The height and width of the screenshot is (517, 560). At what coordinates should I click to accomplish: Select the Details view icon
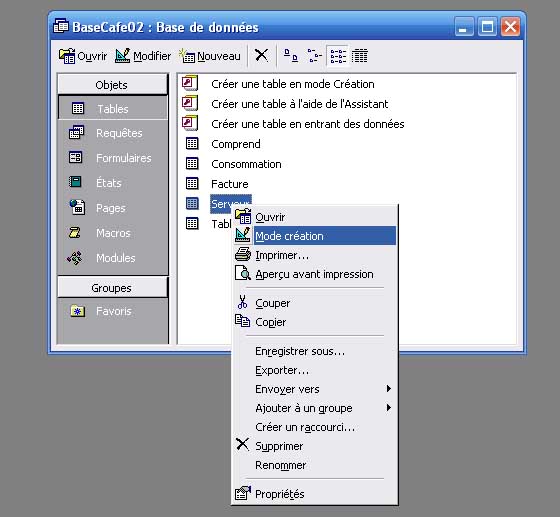click(360, 56)
